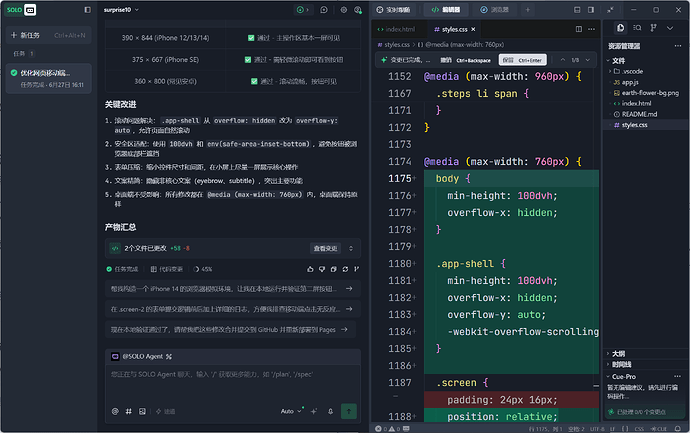Image resolution: width=690 pixels, height=433 pixels.
Task: Open the search icon in the right sidebar
Action: (x=637, y=28)
